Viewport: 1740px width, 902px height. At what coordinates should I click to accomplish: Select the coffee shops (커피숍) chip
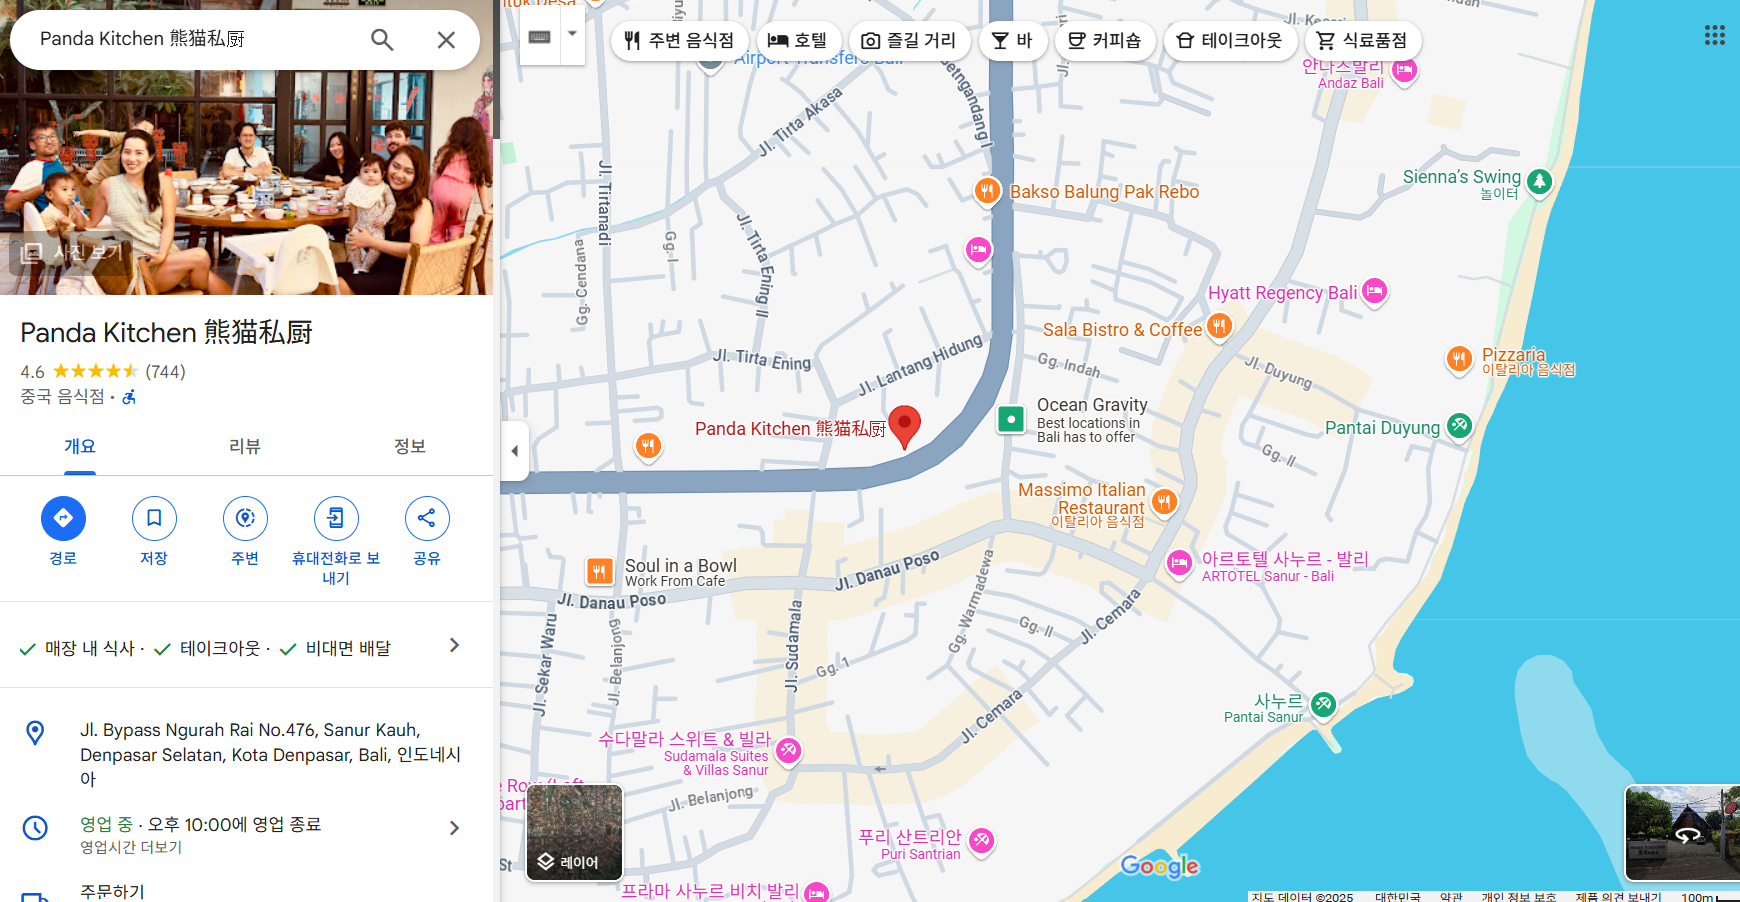pyautogui.click(x=1105, y=41)
